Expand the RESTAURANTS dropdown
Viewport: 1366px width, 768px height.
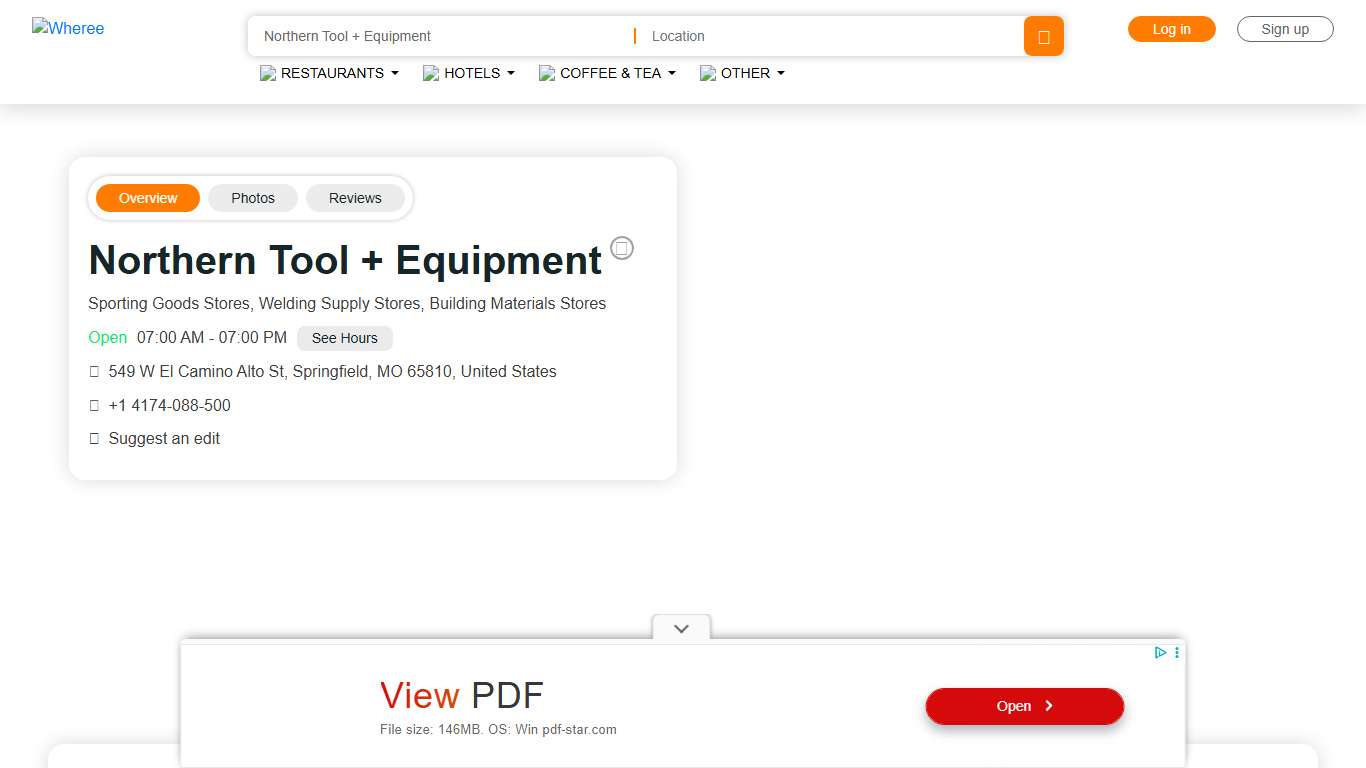(395, 73)
